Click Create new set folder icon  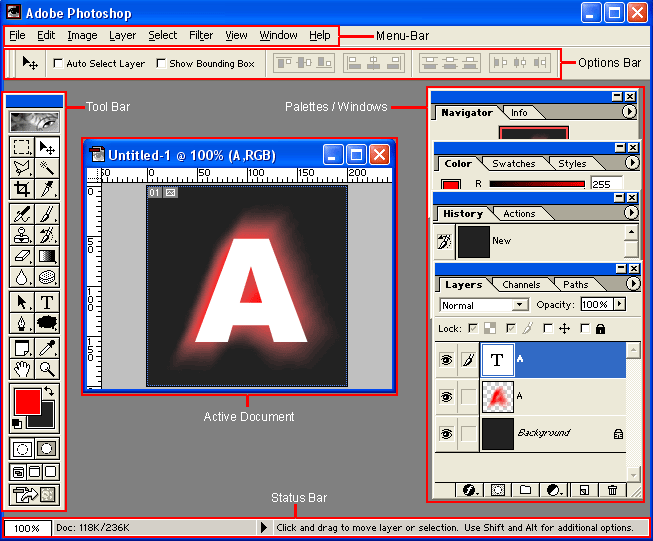tap(526, 490)
